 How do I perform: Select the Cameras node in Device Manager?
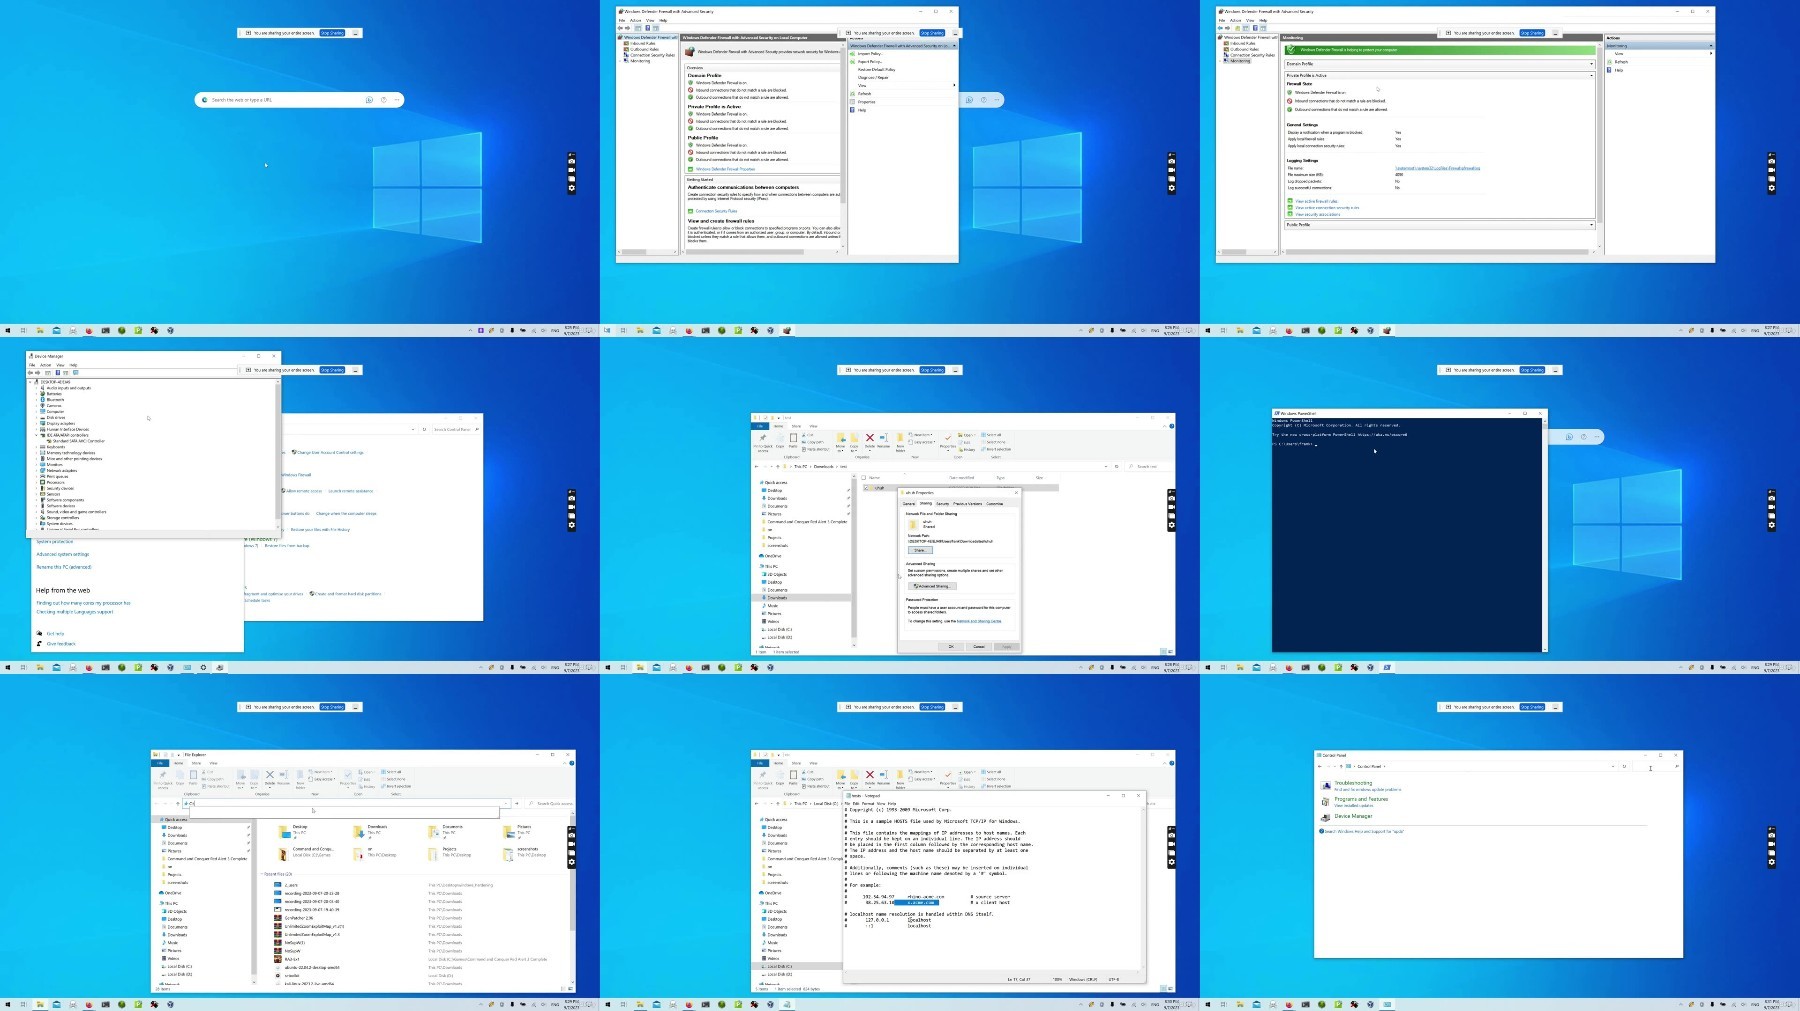(54, 406)
